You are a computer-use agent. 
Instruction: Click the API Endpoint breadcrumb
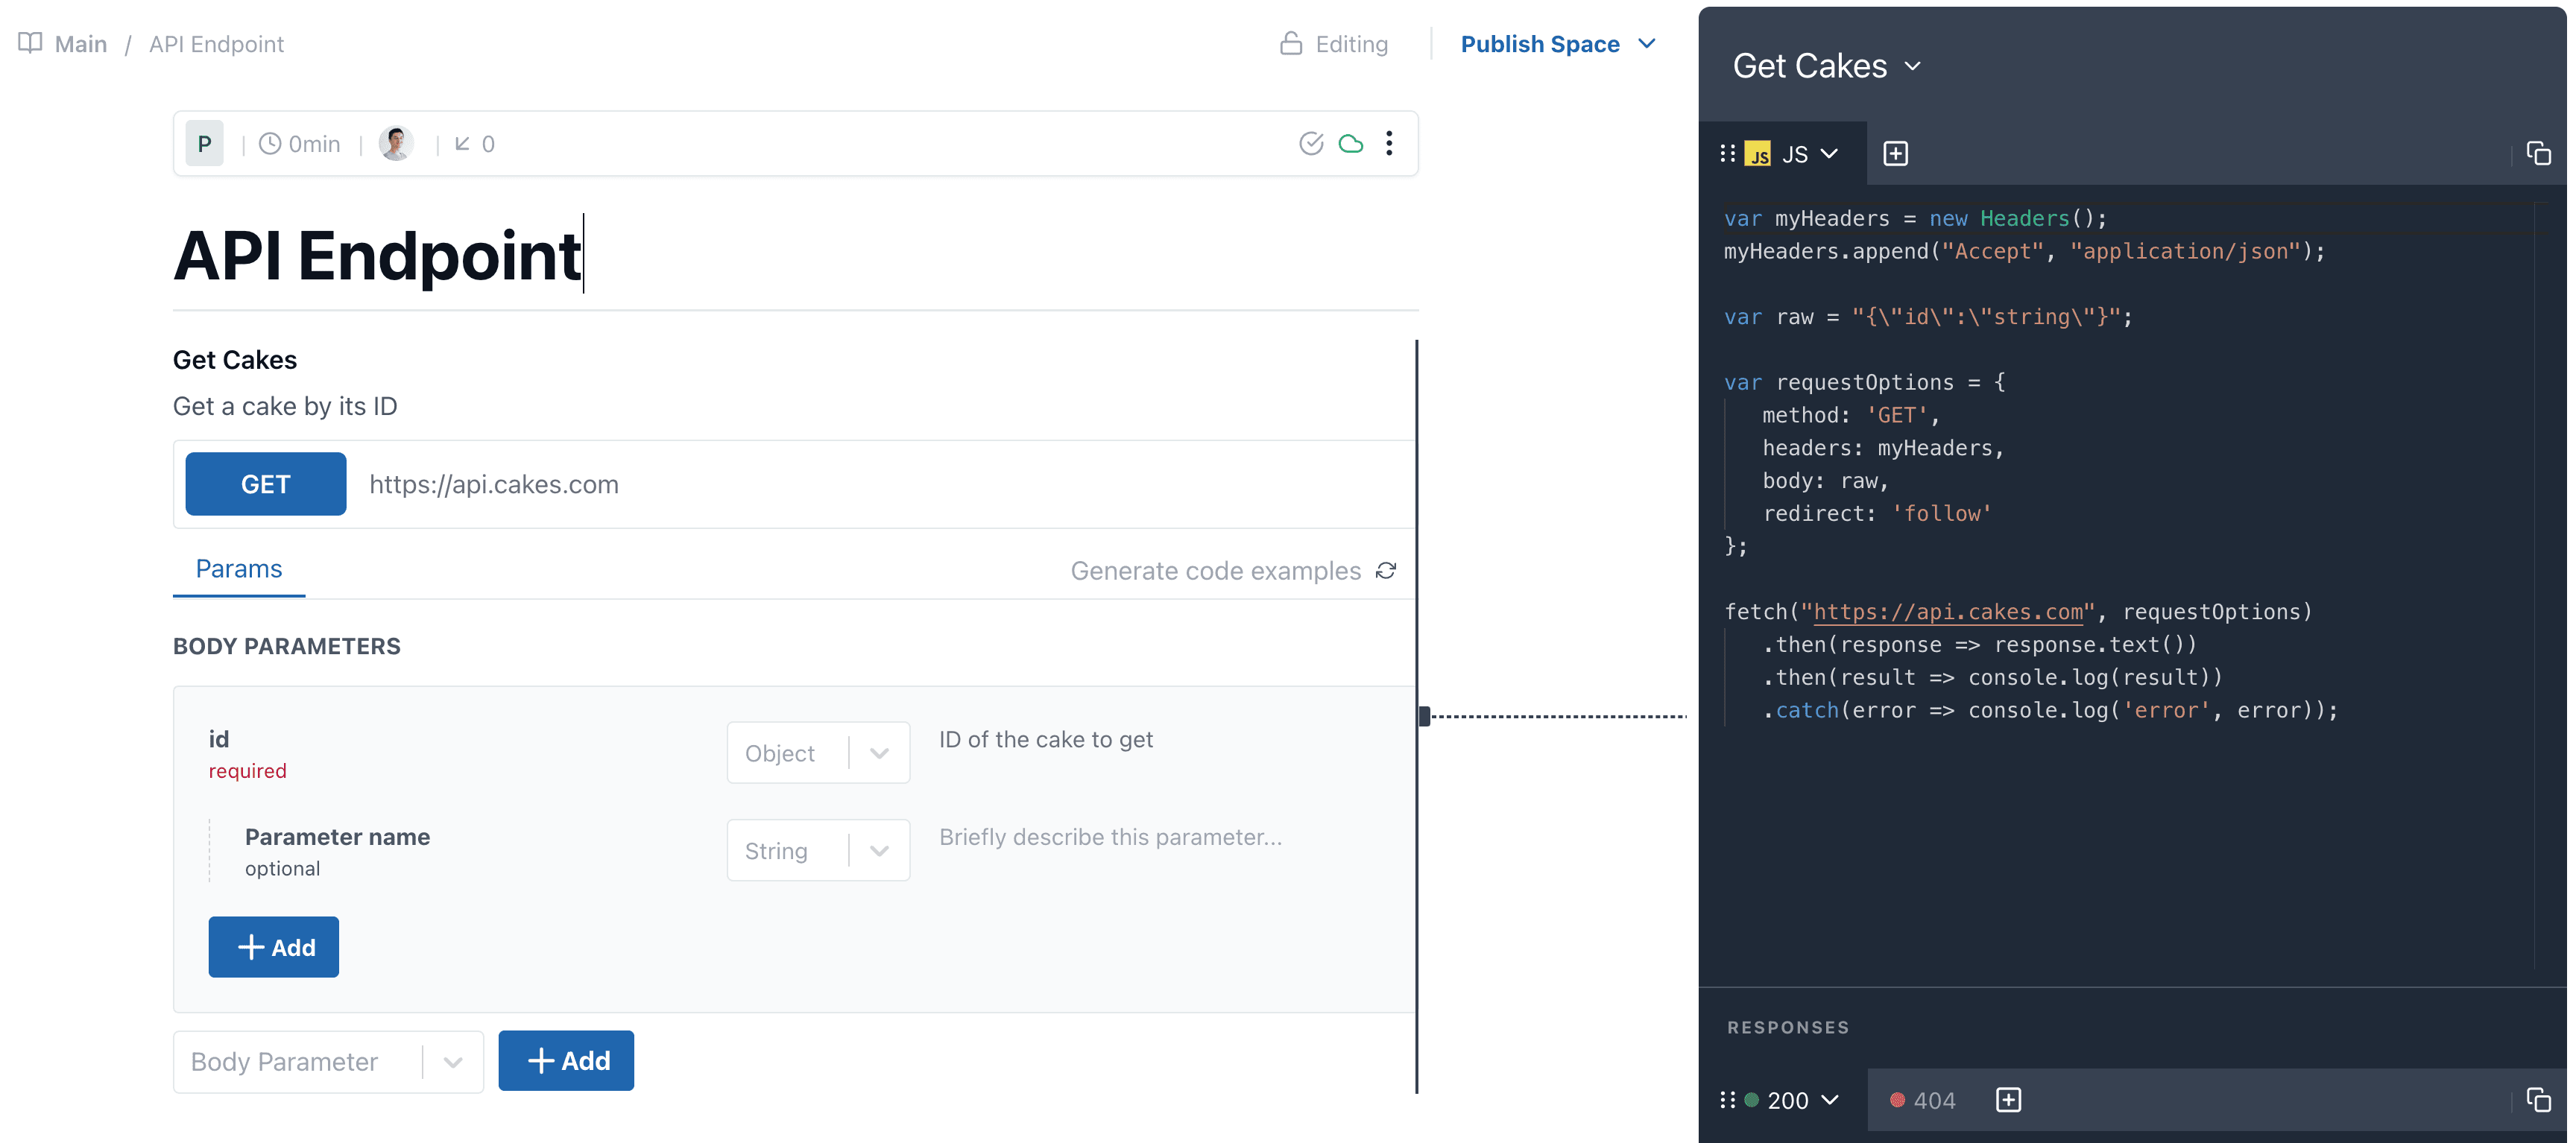click(x=216, y=44)
